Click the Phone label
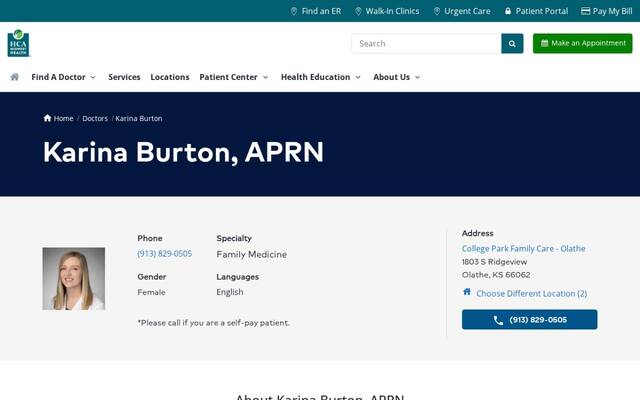 tap(150, 238)
